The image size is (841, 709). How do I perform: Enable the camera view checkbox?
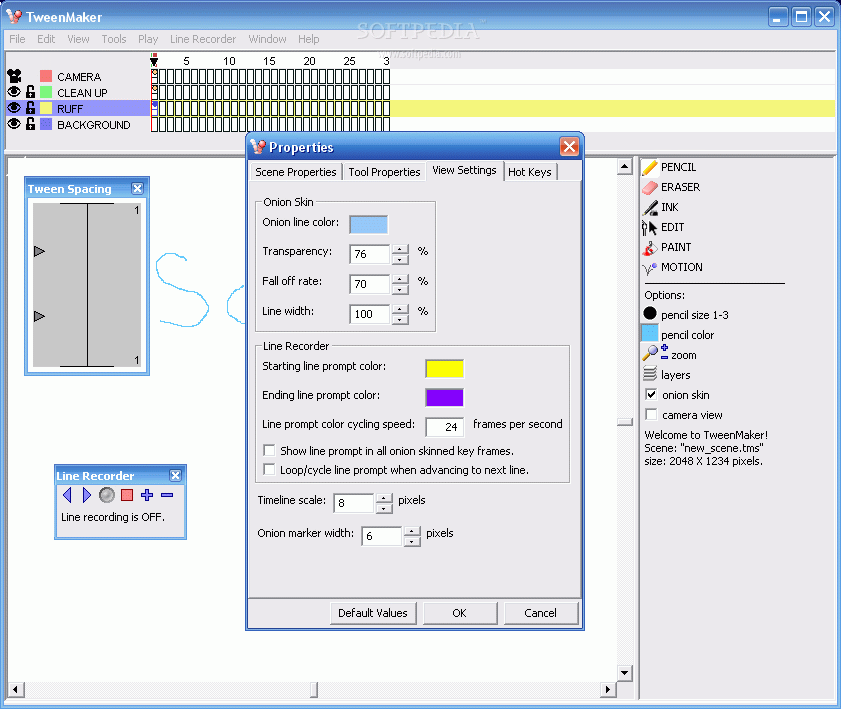click(651, 415)
